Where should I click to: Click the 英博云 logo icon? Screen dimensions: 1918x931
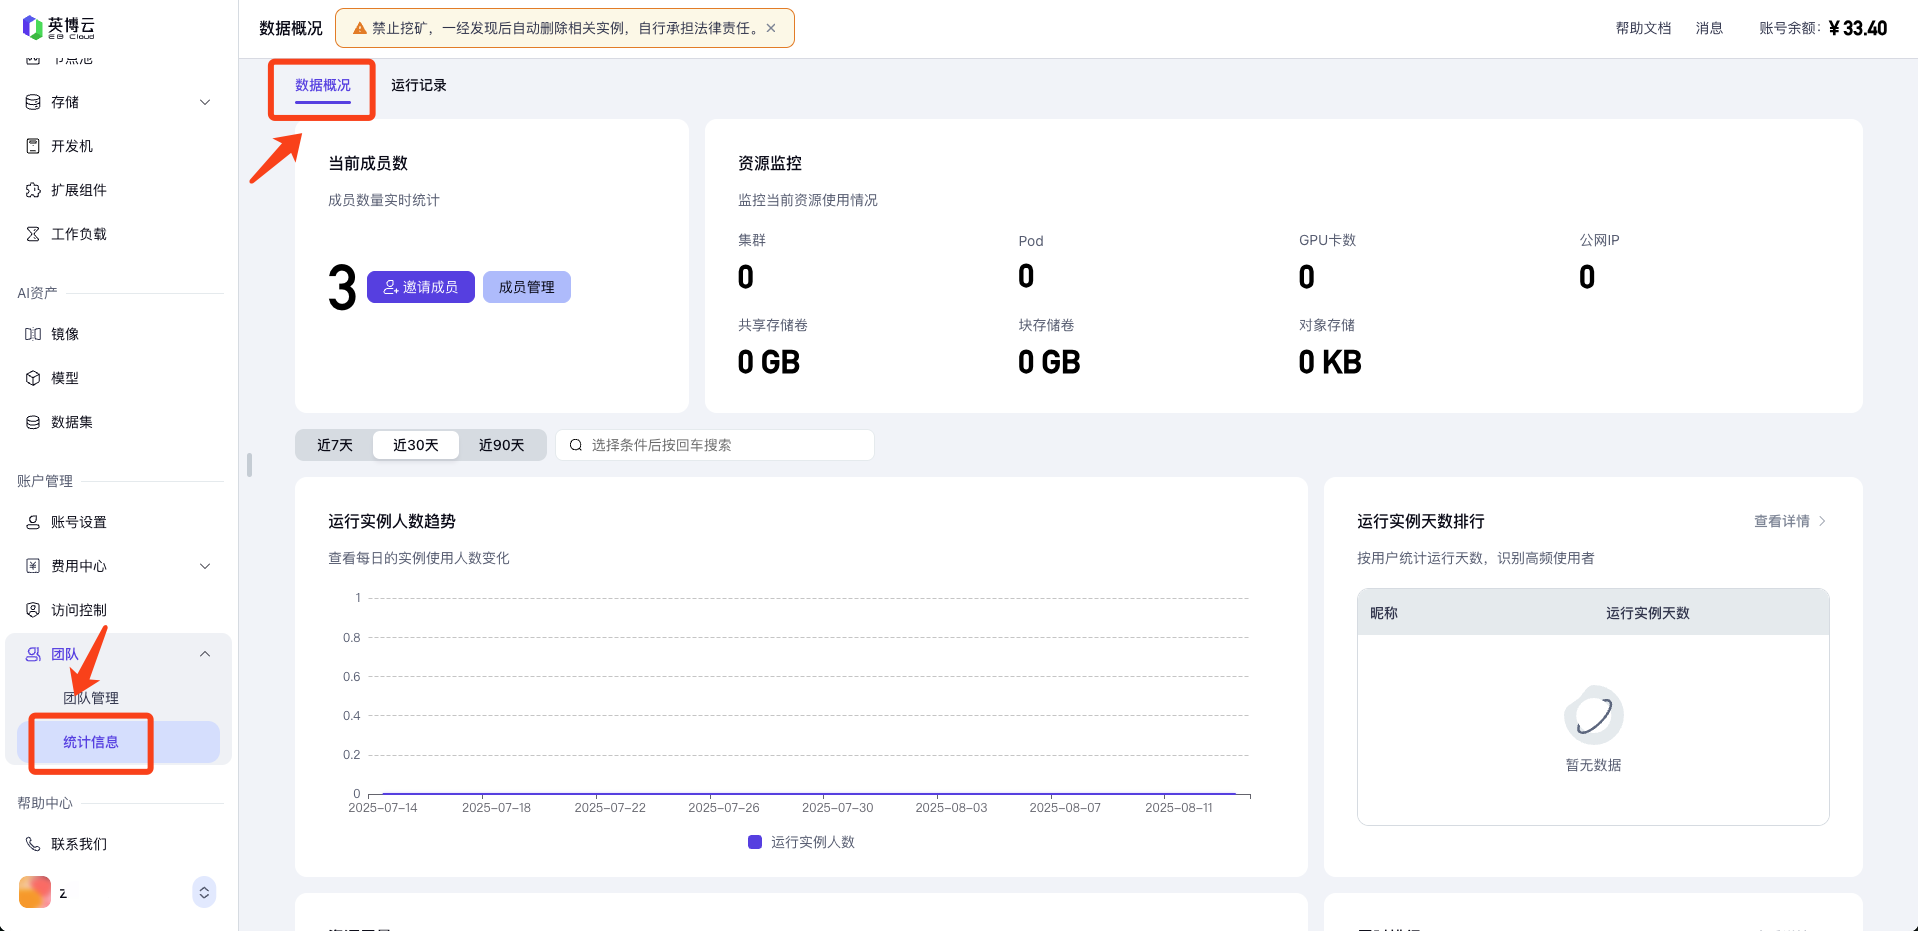(33, 27)
